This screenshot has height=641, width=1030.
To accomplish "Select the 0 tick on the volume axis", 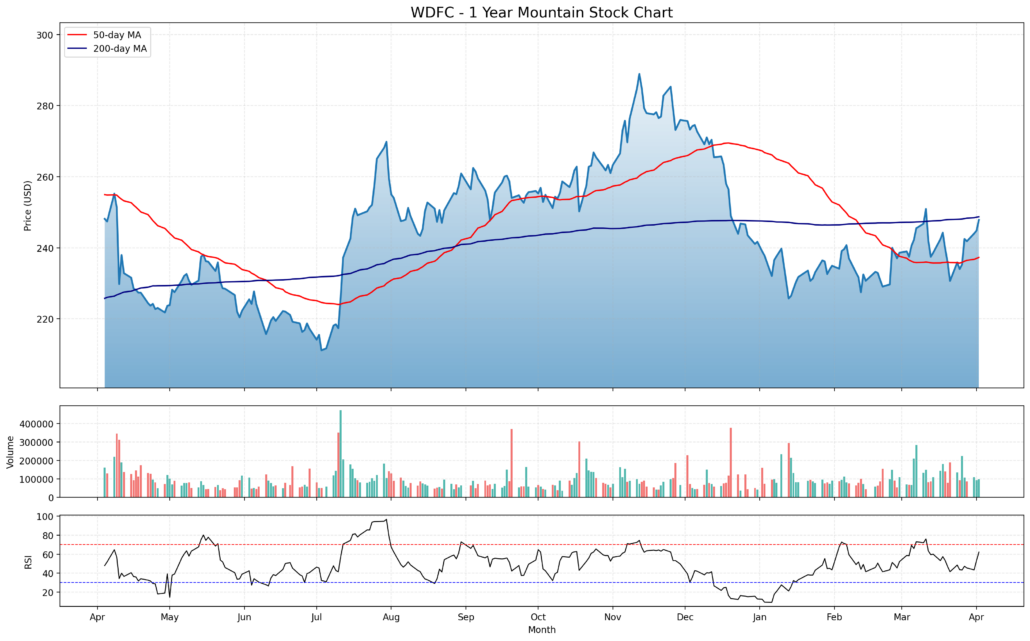I will [51, 498].
